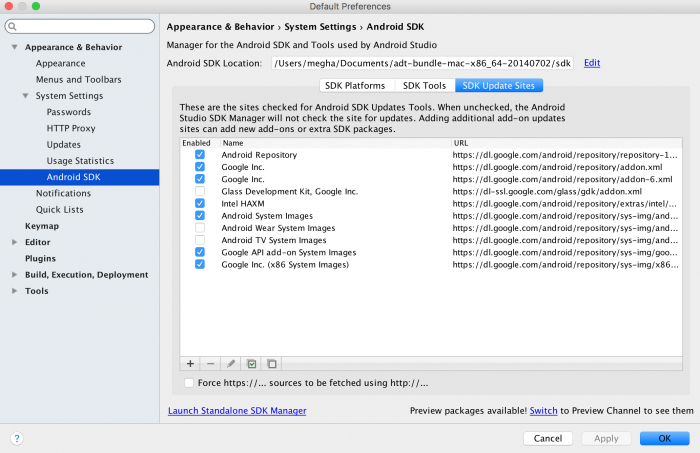Click the select all sites icon
Image resolution: width=700 pixels, height=453 pixels.
[251, 364]
